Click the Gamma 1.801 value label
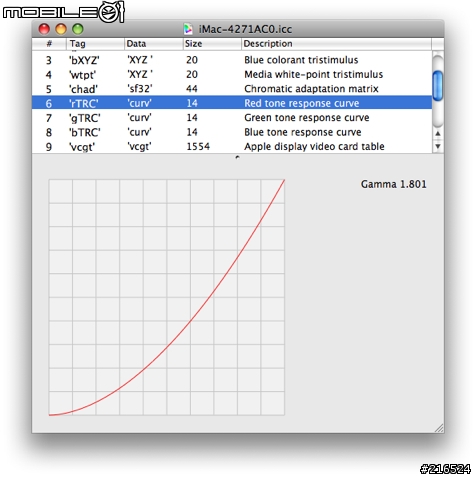The height and width of the screenshot is (477, 476). click(394, 184)
